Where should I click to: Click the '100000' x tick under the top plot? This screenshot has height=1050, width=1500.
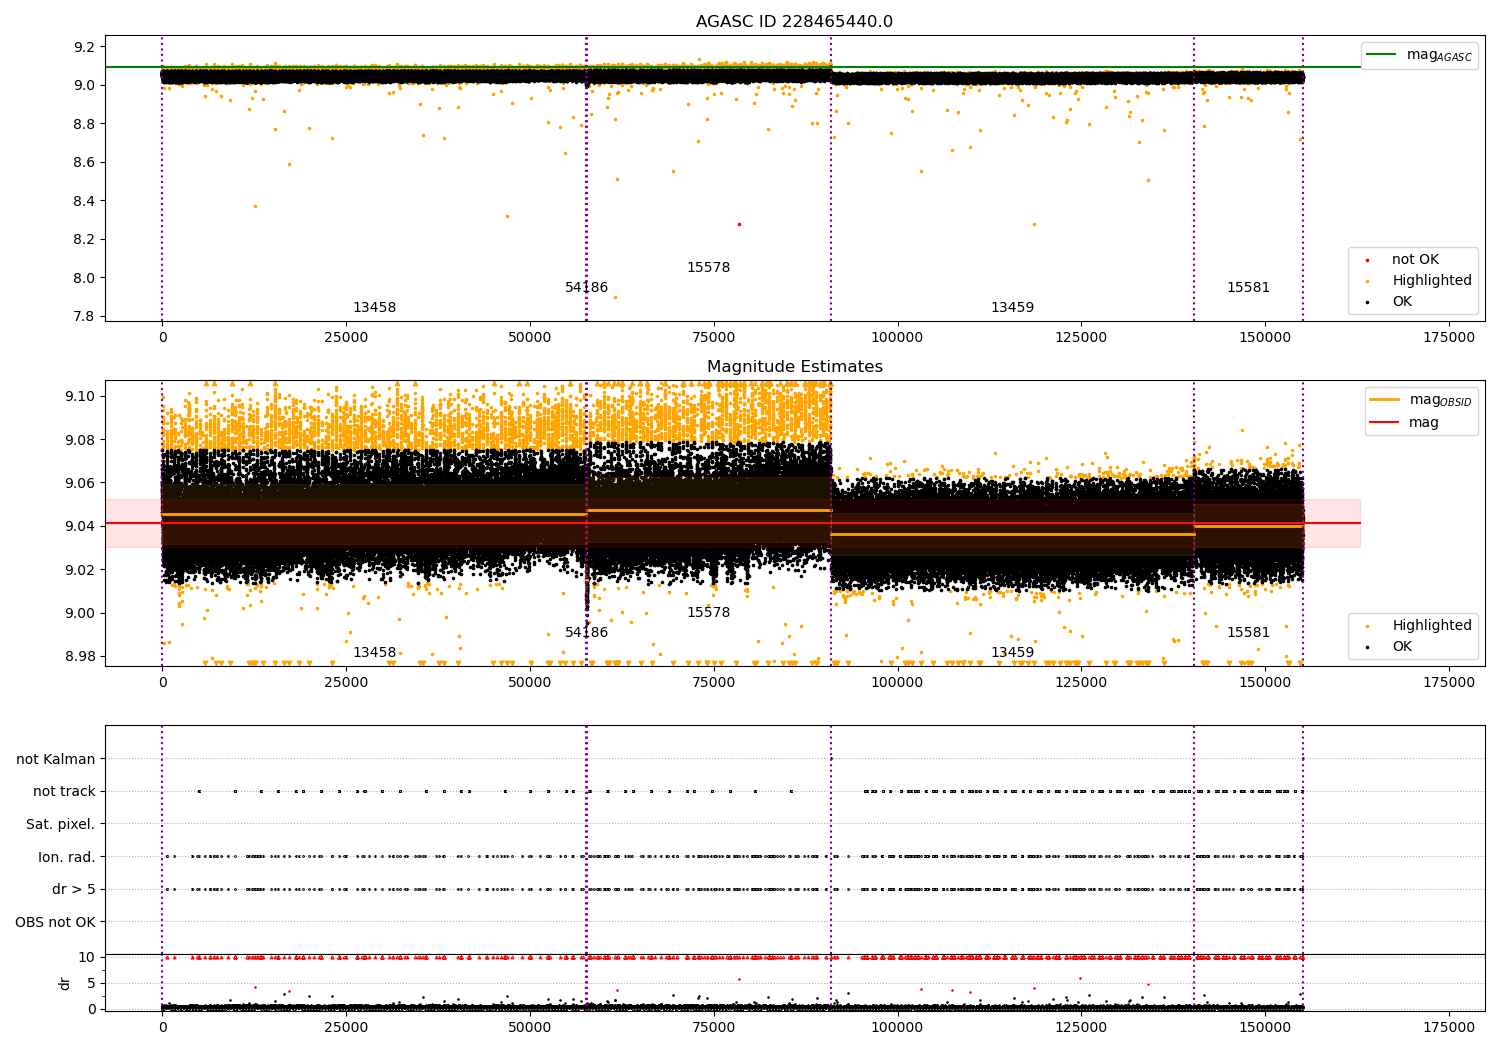[897, 337]
